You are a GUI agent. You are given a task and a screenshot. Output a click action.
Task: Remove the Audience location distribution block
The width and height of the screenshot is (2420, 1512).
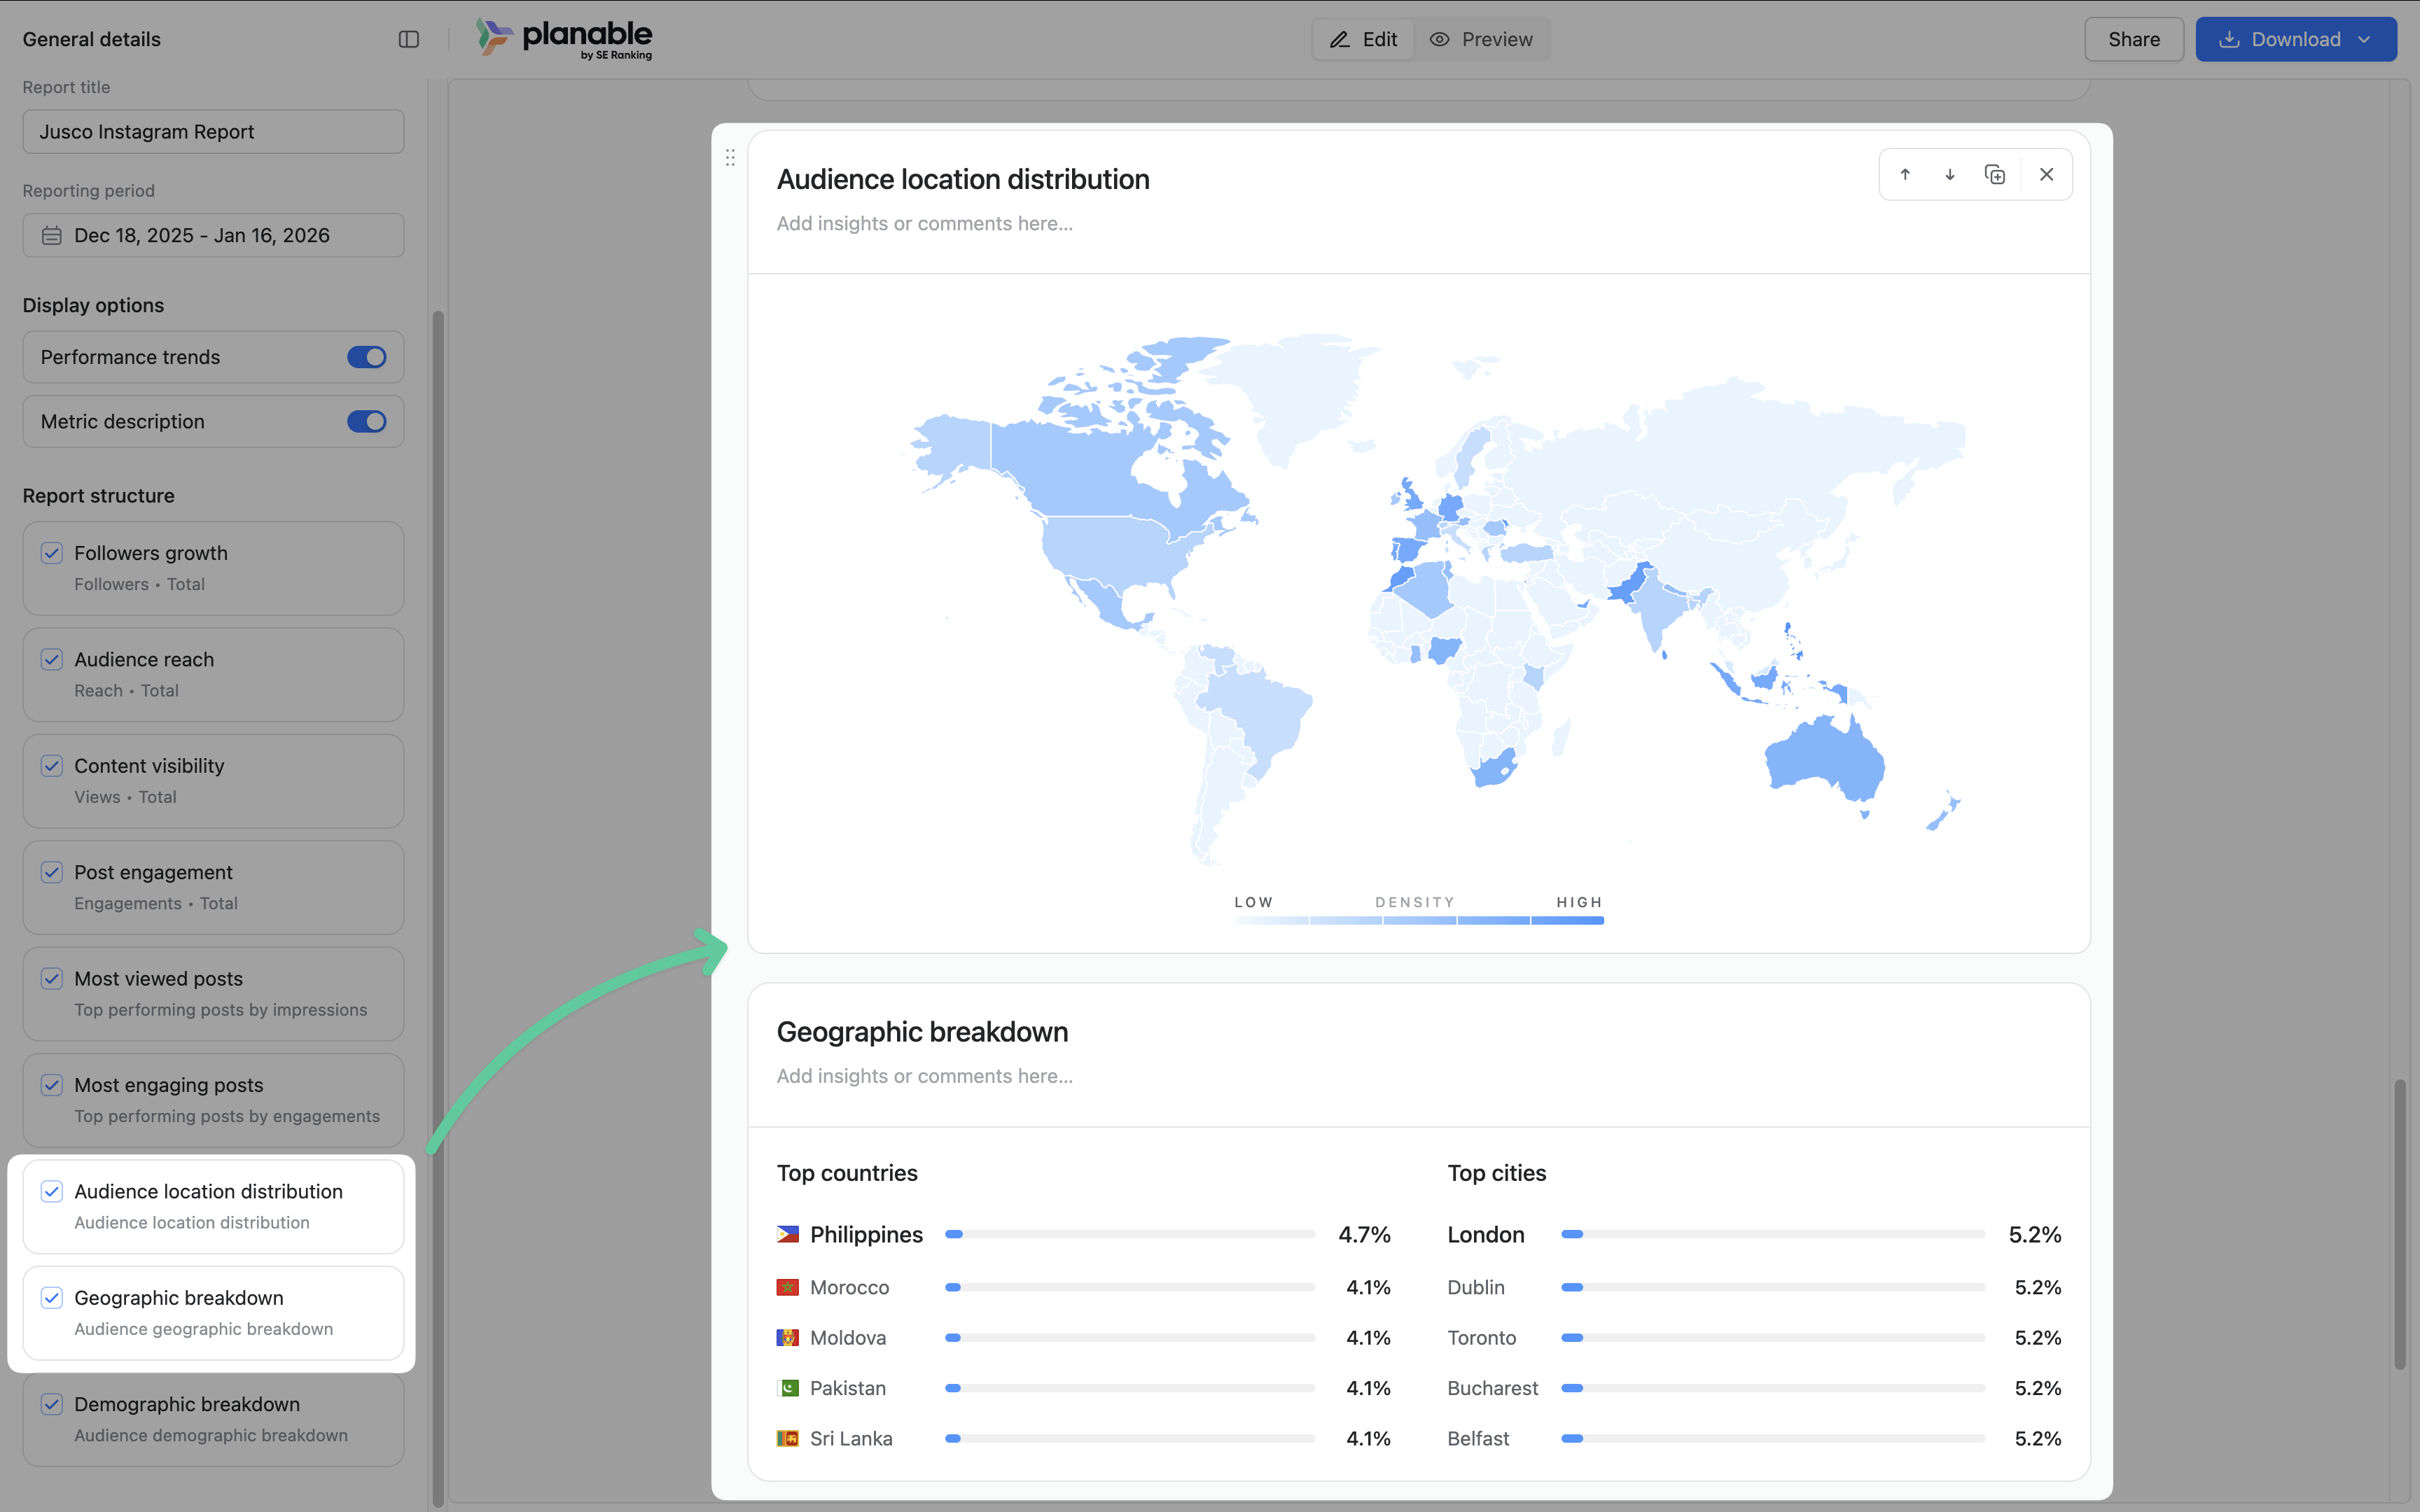(2046, 174)
